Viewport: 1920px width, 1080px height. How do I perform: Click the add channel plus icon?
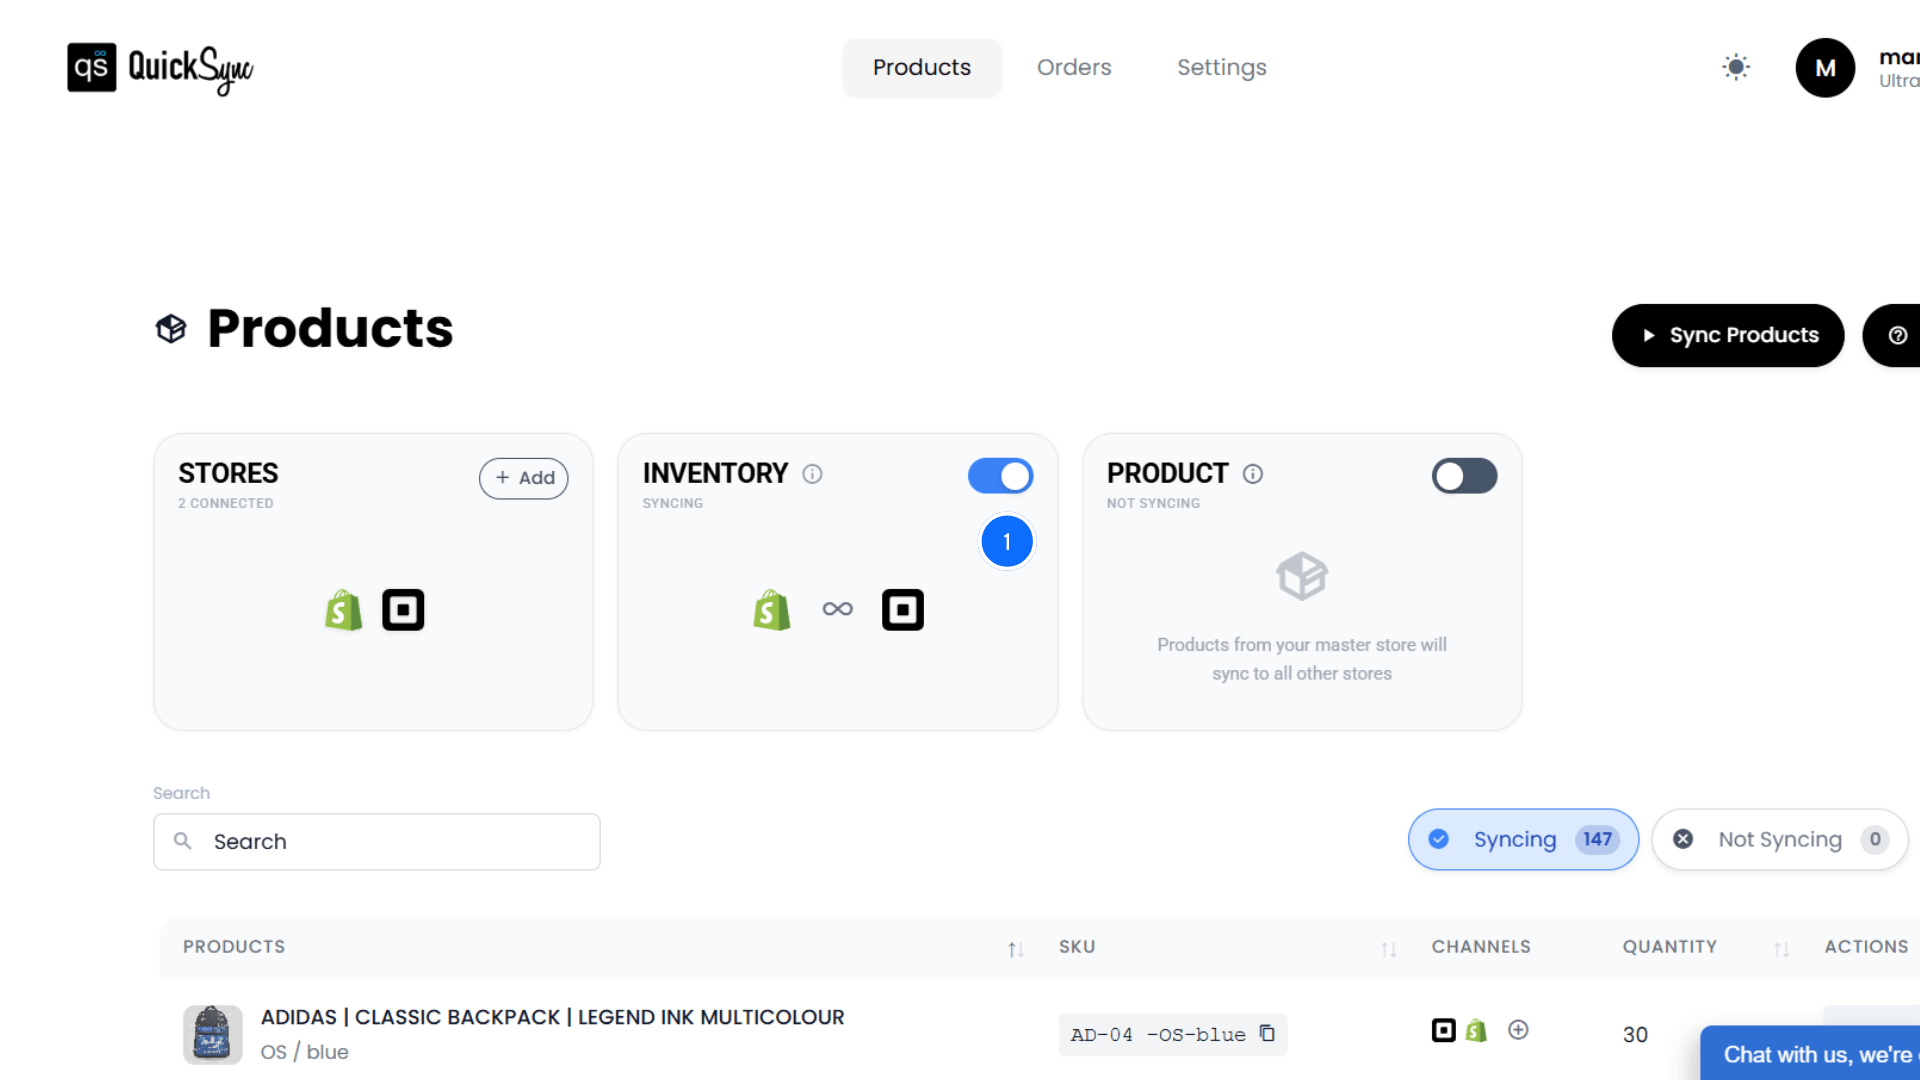coord(1518,1030)
